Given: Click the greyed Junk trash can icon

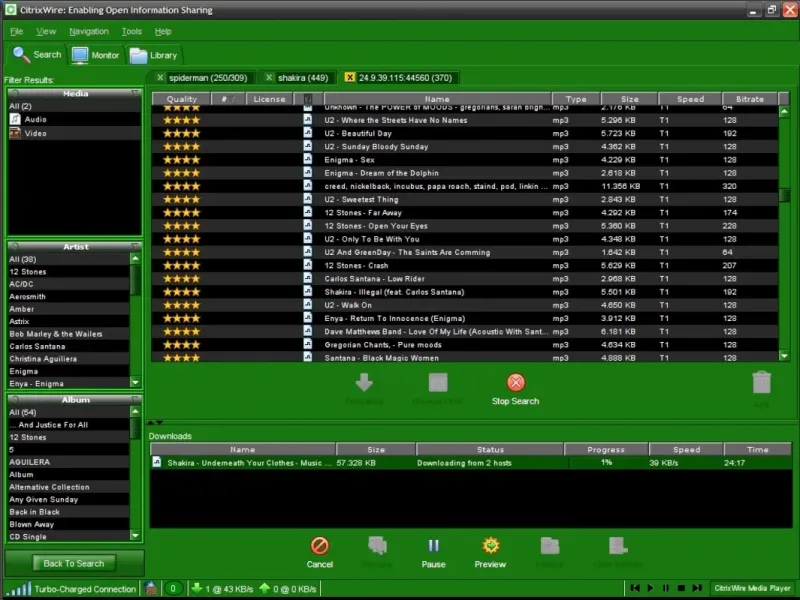Looking at the screenshot, I should pyautogui.click(x=761, y=382).
